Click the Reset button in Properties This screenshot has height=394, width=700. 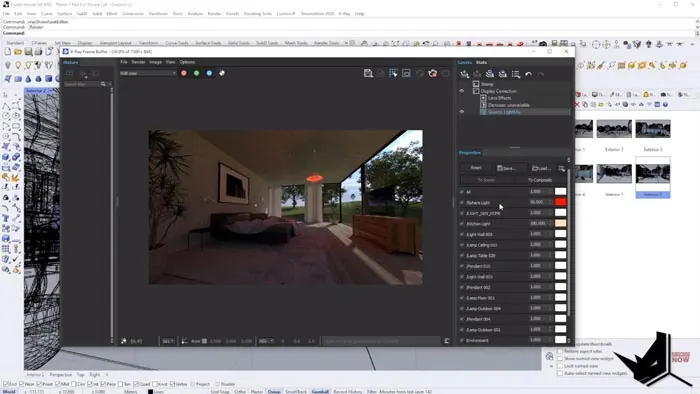476,168
